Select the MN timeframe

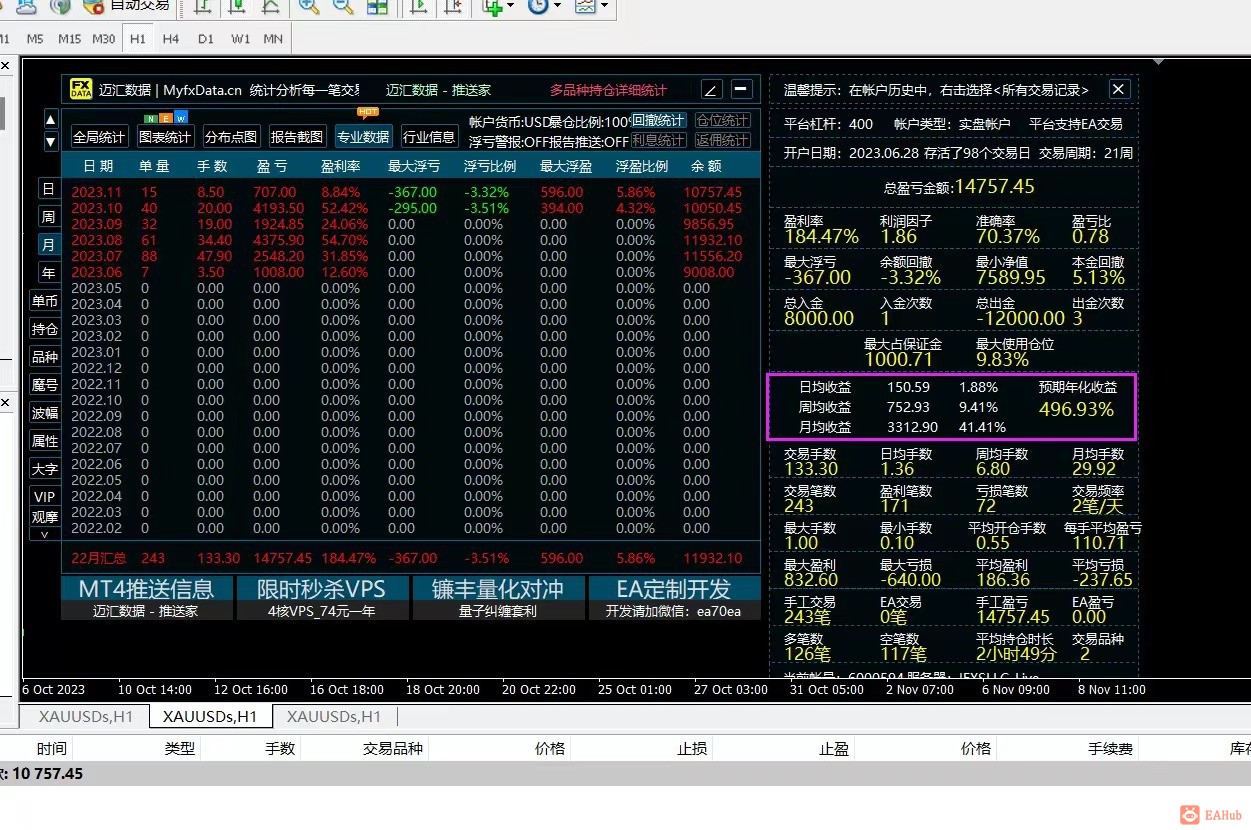tap(273, 39)
